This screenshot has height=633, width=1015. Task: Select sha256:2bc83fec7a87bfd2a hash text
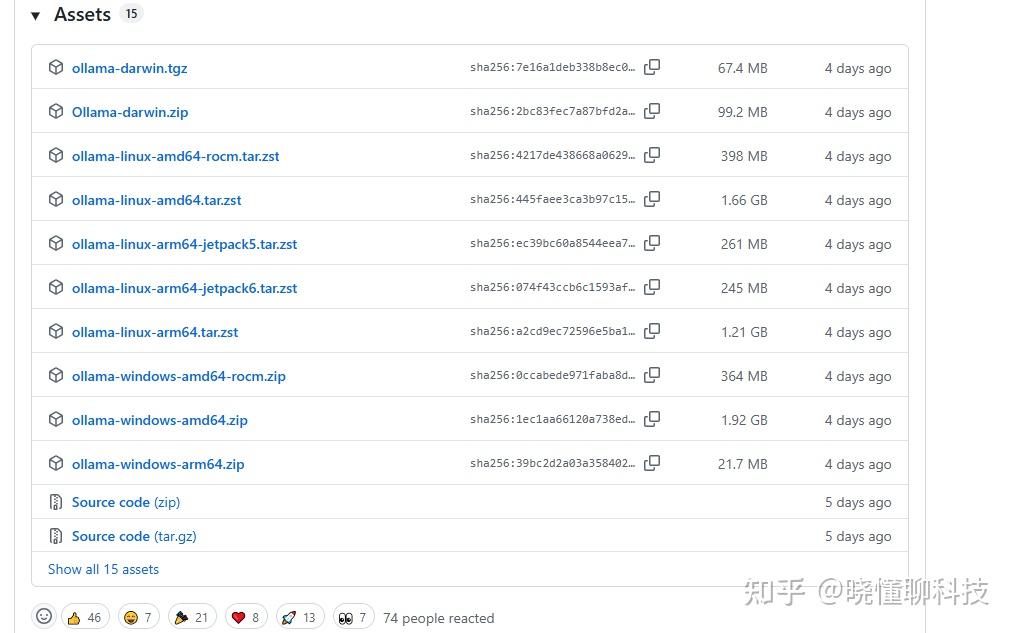tap(552, 111)
